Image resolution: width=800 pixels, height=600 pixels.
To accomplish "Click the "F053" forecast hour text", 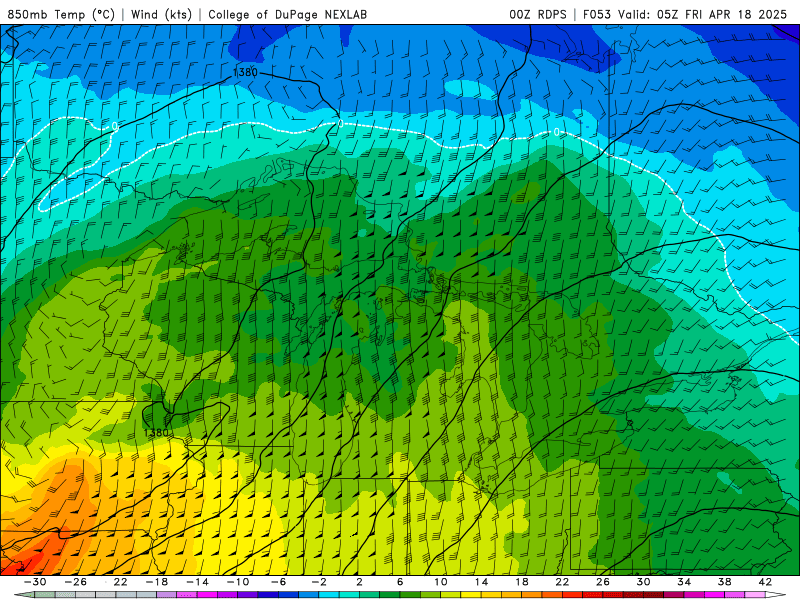I will click(x=597, y=14).
